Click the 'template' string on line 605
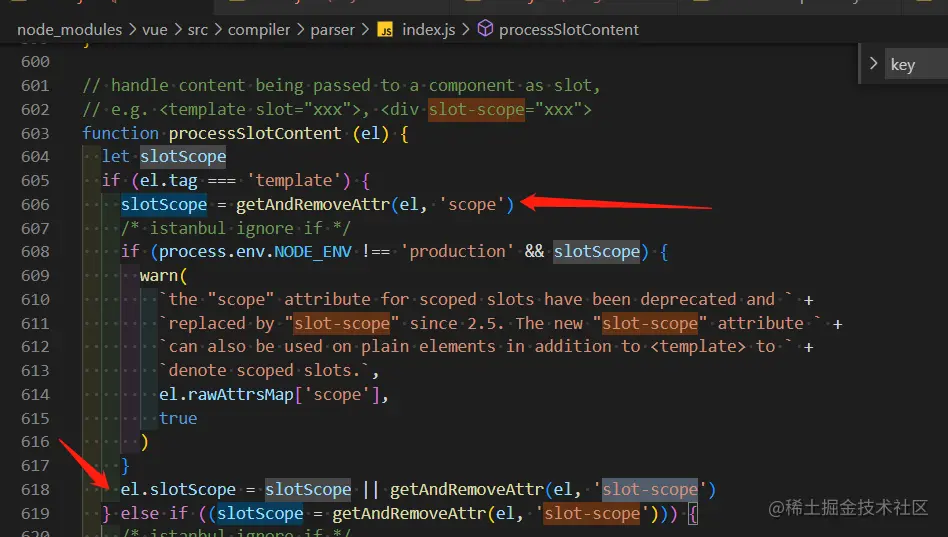 294,180
